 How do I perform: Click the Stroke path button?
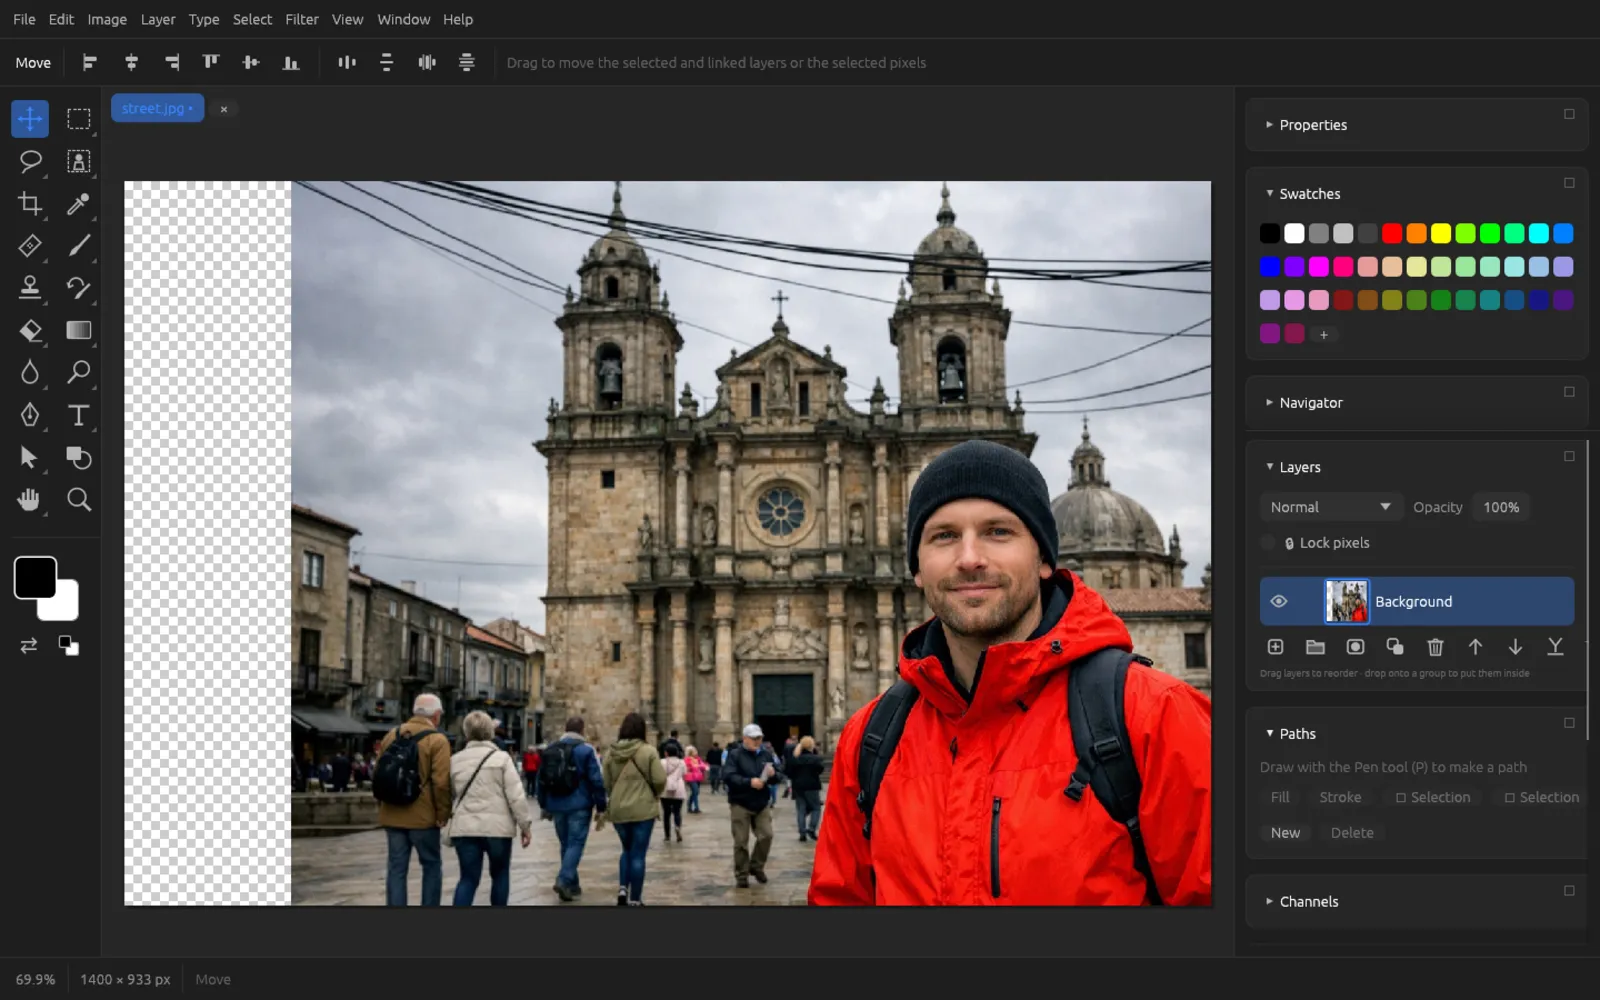click(1340, 797)
